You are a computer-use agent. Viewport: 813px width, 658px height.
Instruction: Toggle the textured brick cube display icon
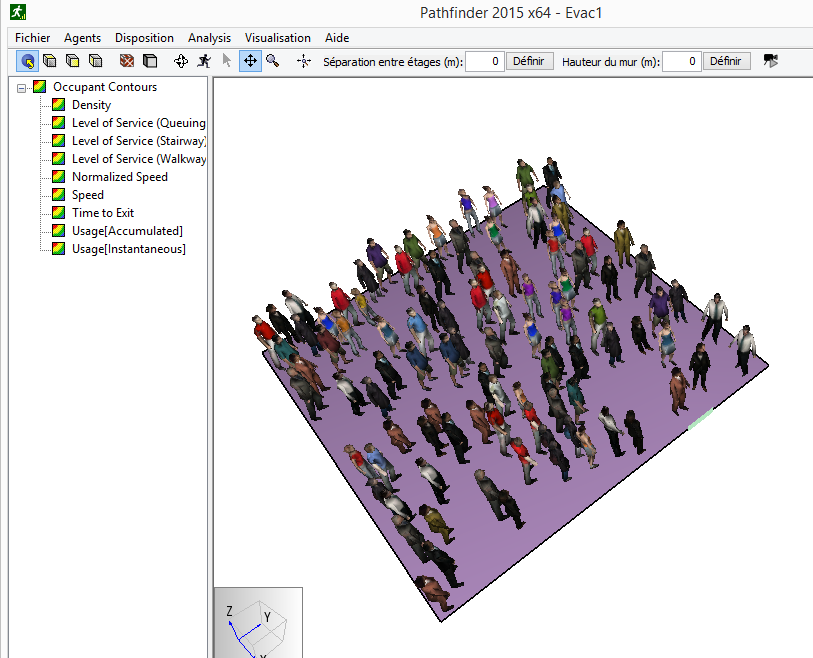click(x=127, y=61)
